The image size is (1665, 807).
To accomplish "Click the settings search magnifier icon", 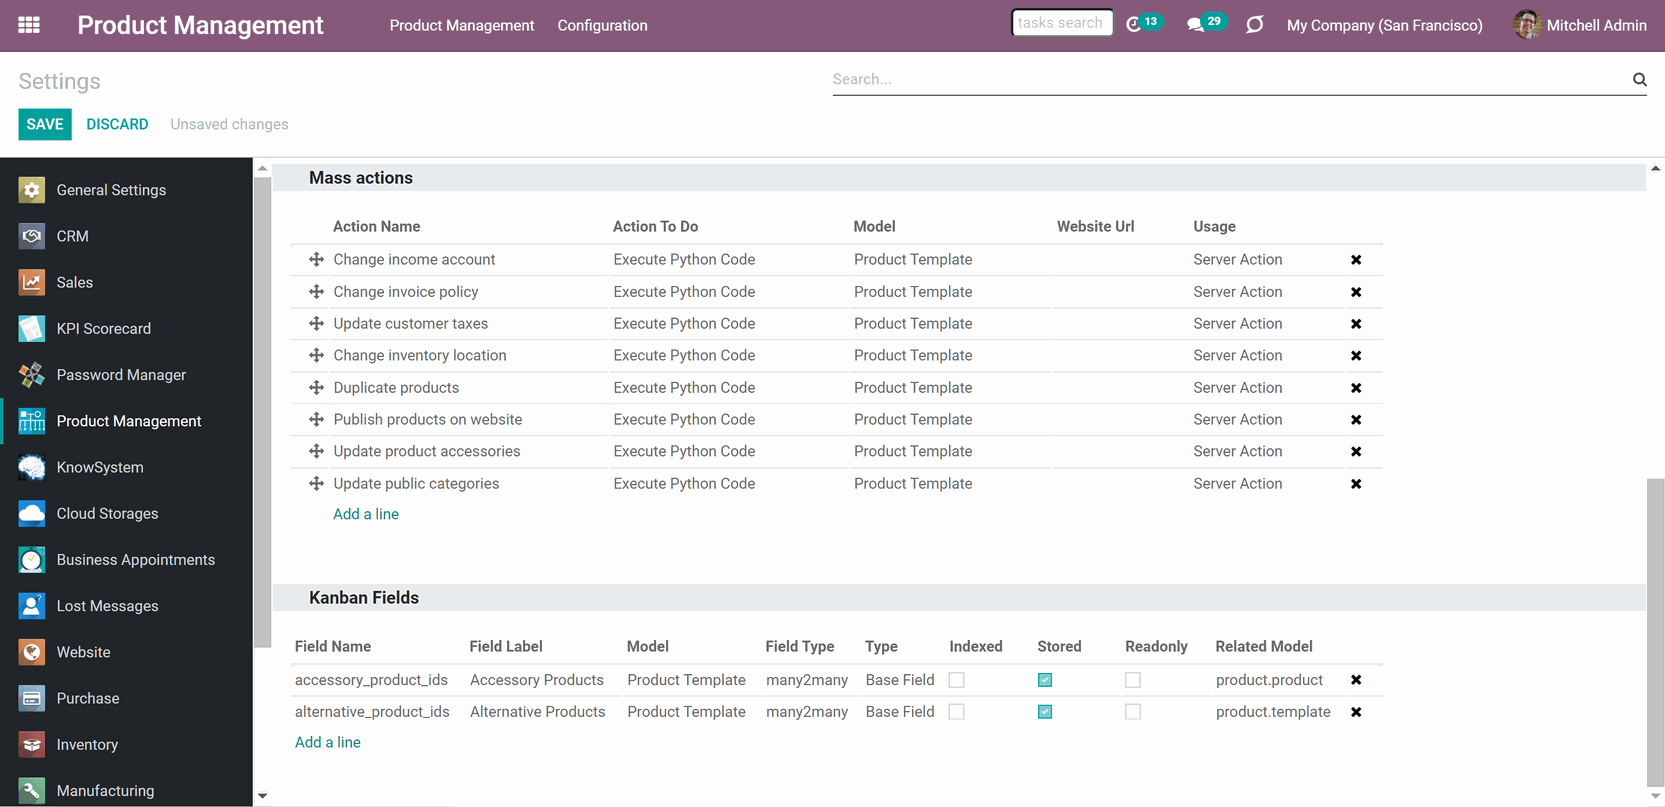I will (x=1639, y=79).
